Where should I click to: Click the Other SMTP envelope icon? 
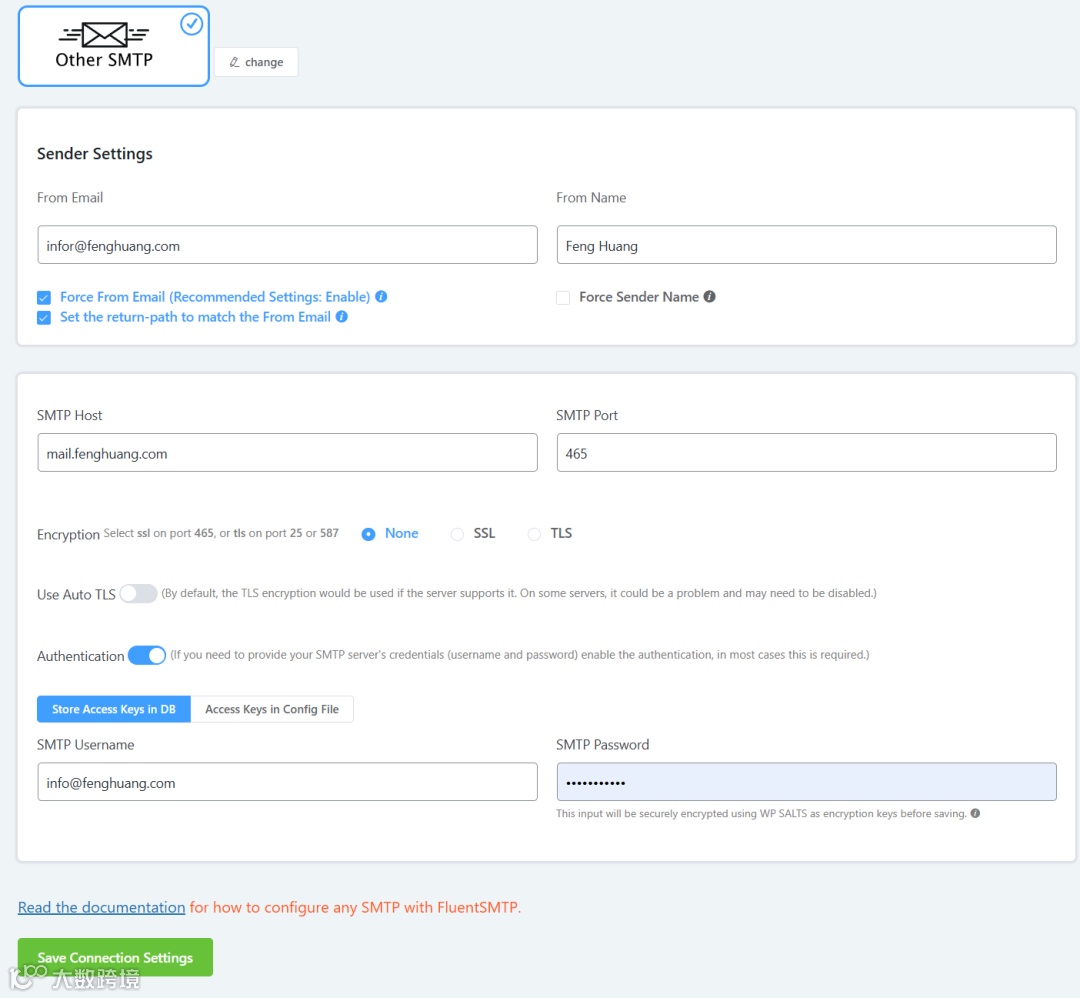[x=104, y=36]
